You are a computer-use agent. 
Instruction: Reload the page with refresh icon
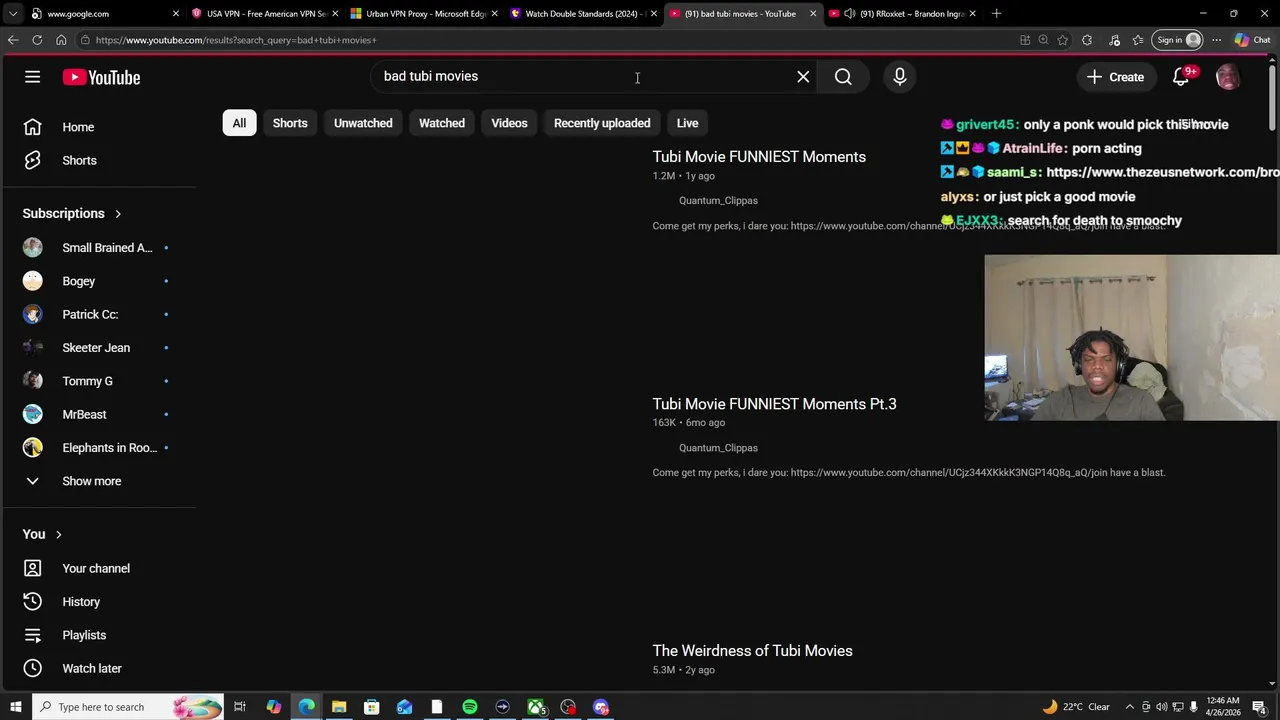click(37, 40)
